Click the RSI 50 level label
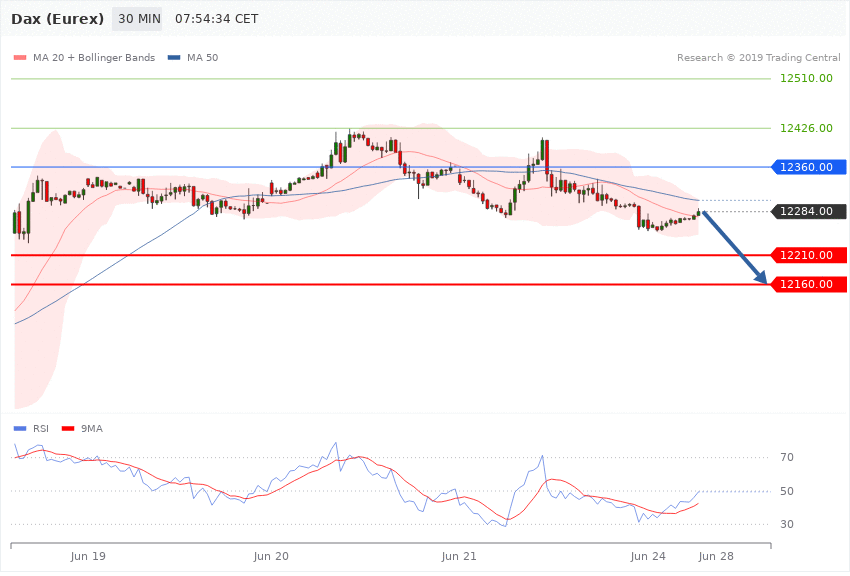Screen dimensions: 850x576 [x=787, y=491]
